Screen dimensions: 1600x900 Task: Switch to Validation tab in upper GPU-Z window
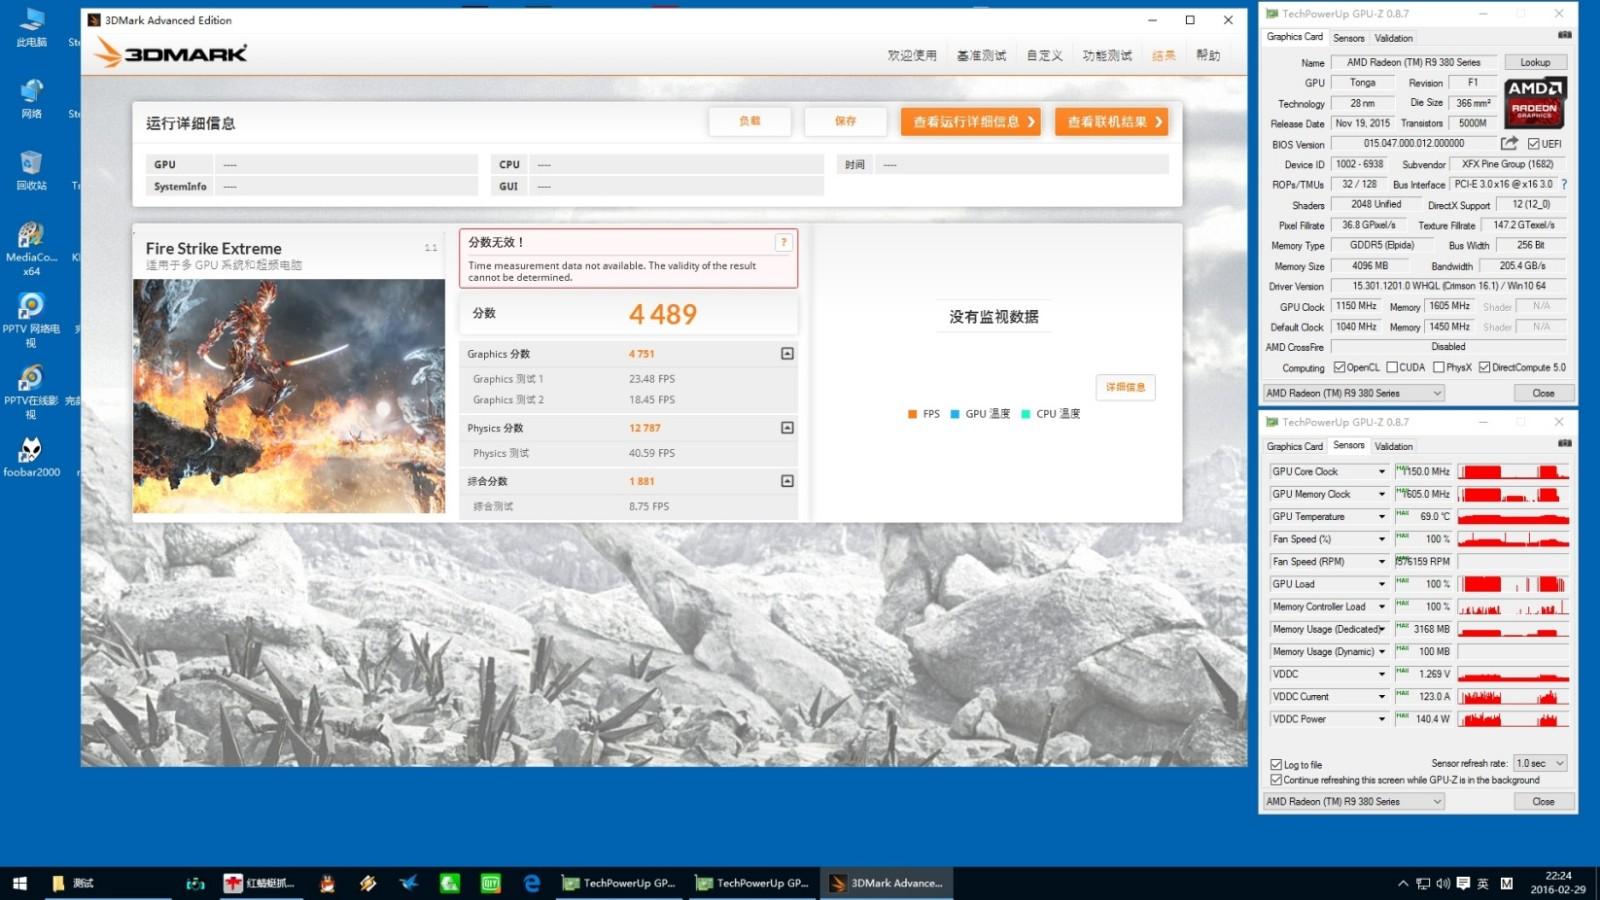tap(1393, 38)
